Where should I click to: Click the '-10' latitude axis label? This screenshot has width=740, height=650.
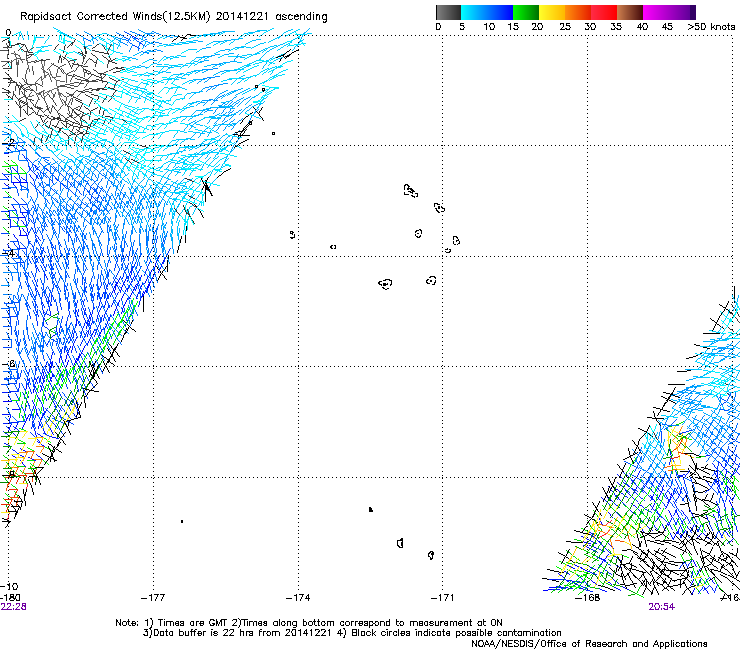click(9, 587)
